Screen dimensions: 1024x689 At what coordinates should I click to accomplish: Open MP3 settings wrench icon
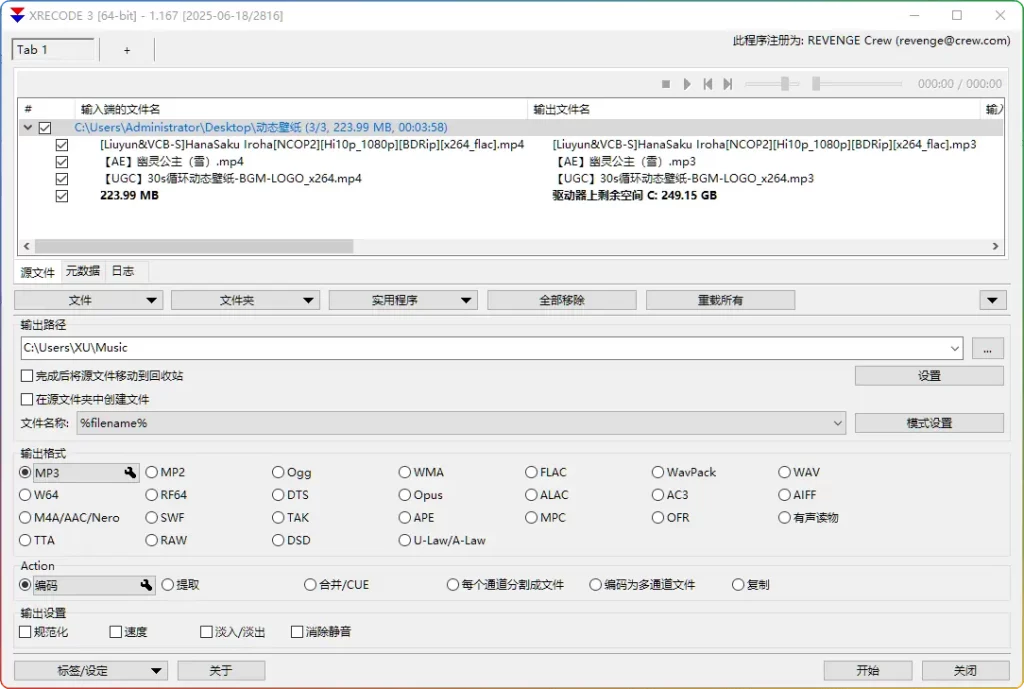click(130, 472)
